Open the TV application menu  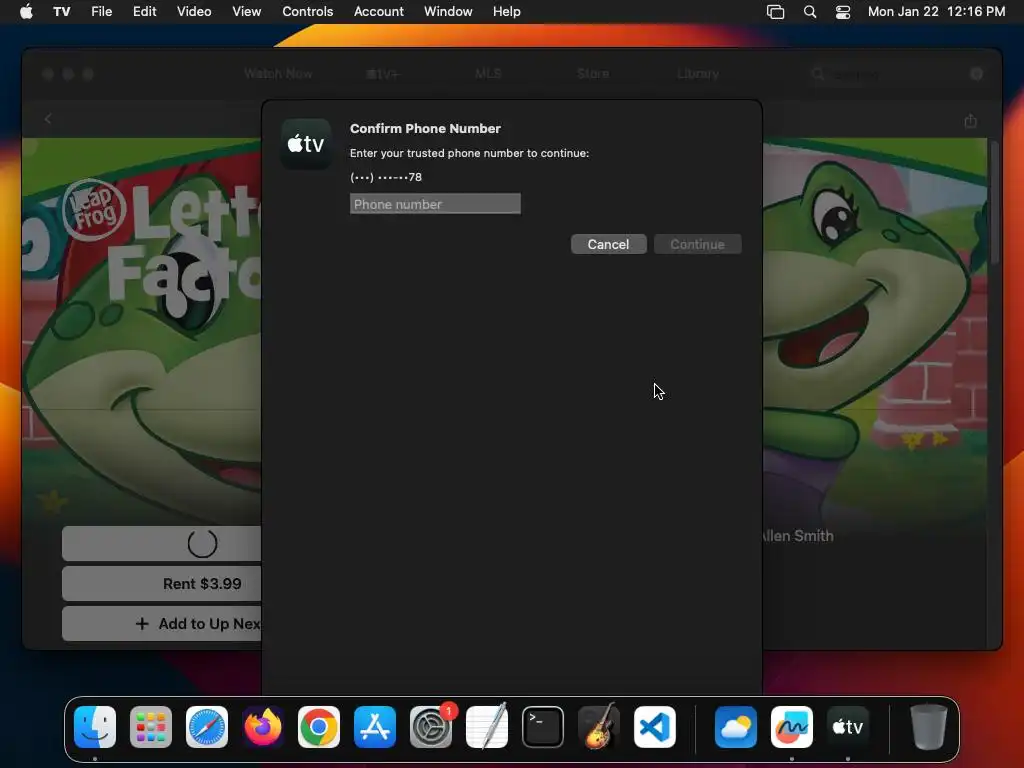(61, 12)
